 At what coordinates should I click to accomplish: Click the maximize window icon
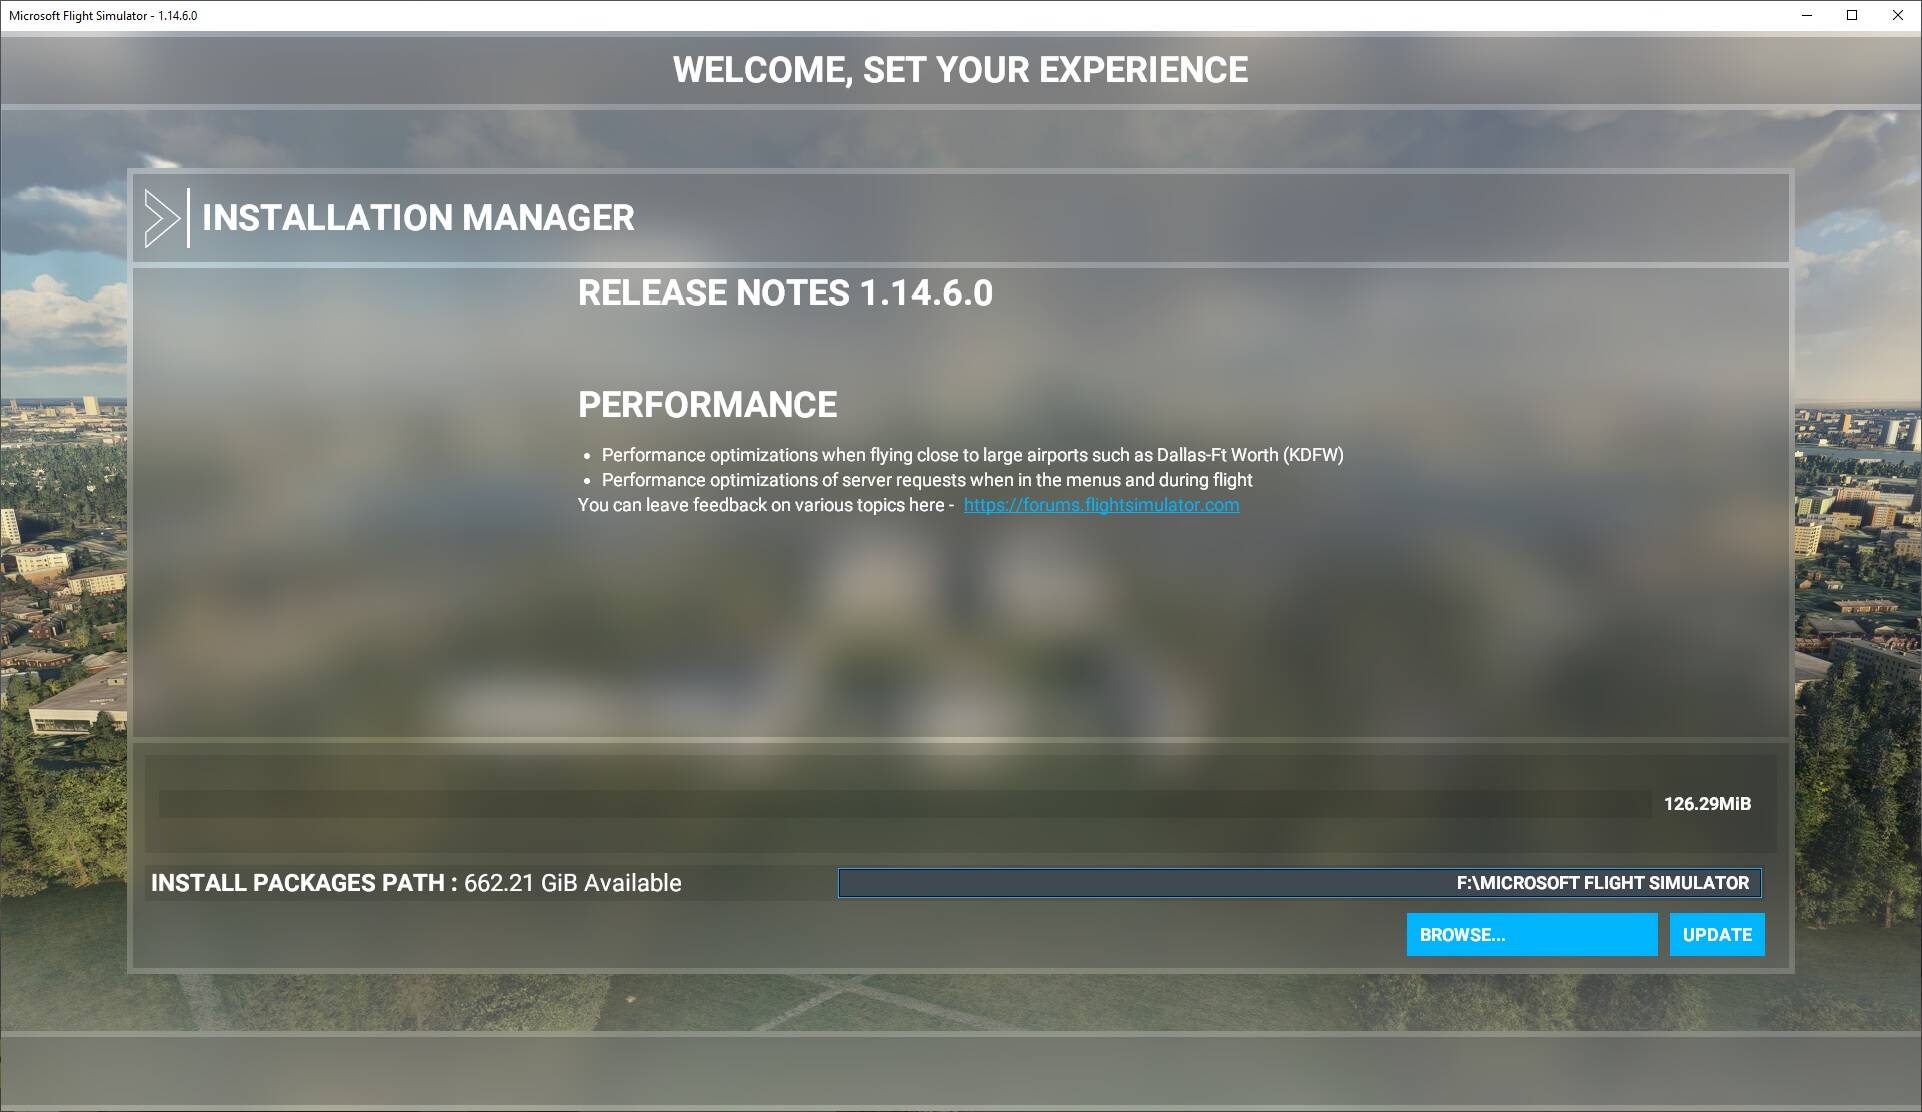pyautogui.click(x=1852, y=16)
